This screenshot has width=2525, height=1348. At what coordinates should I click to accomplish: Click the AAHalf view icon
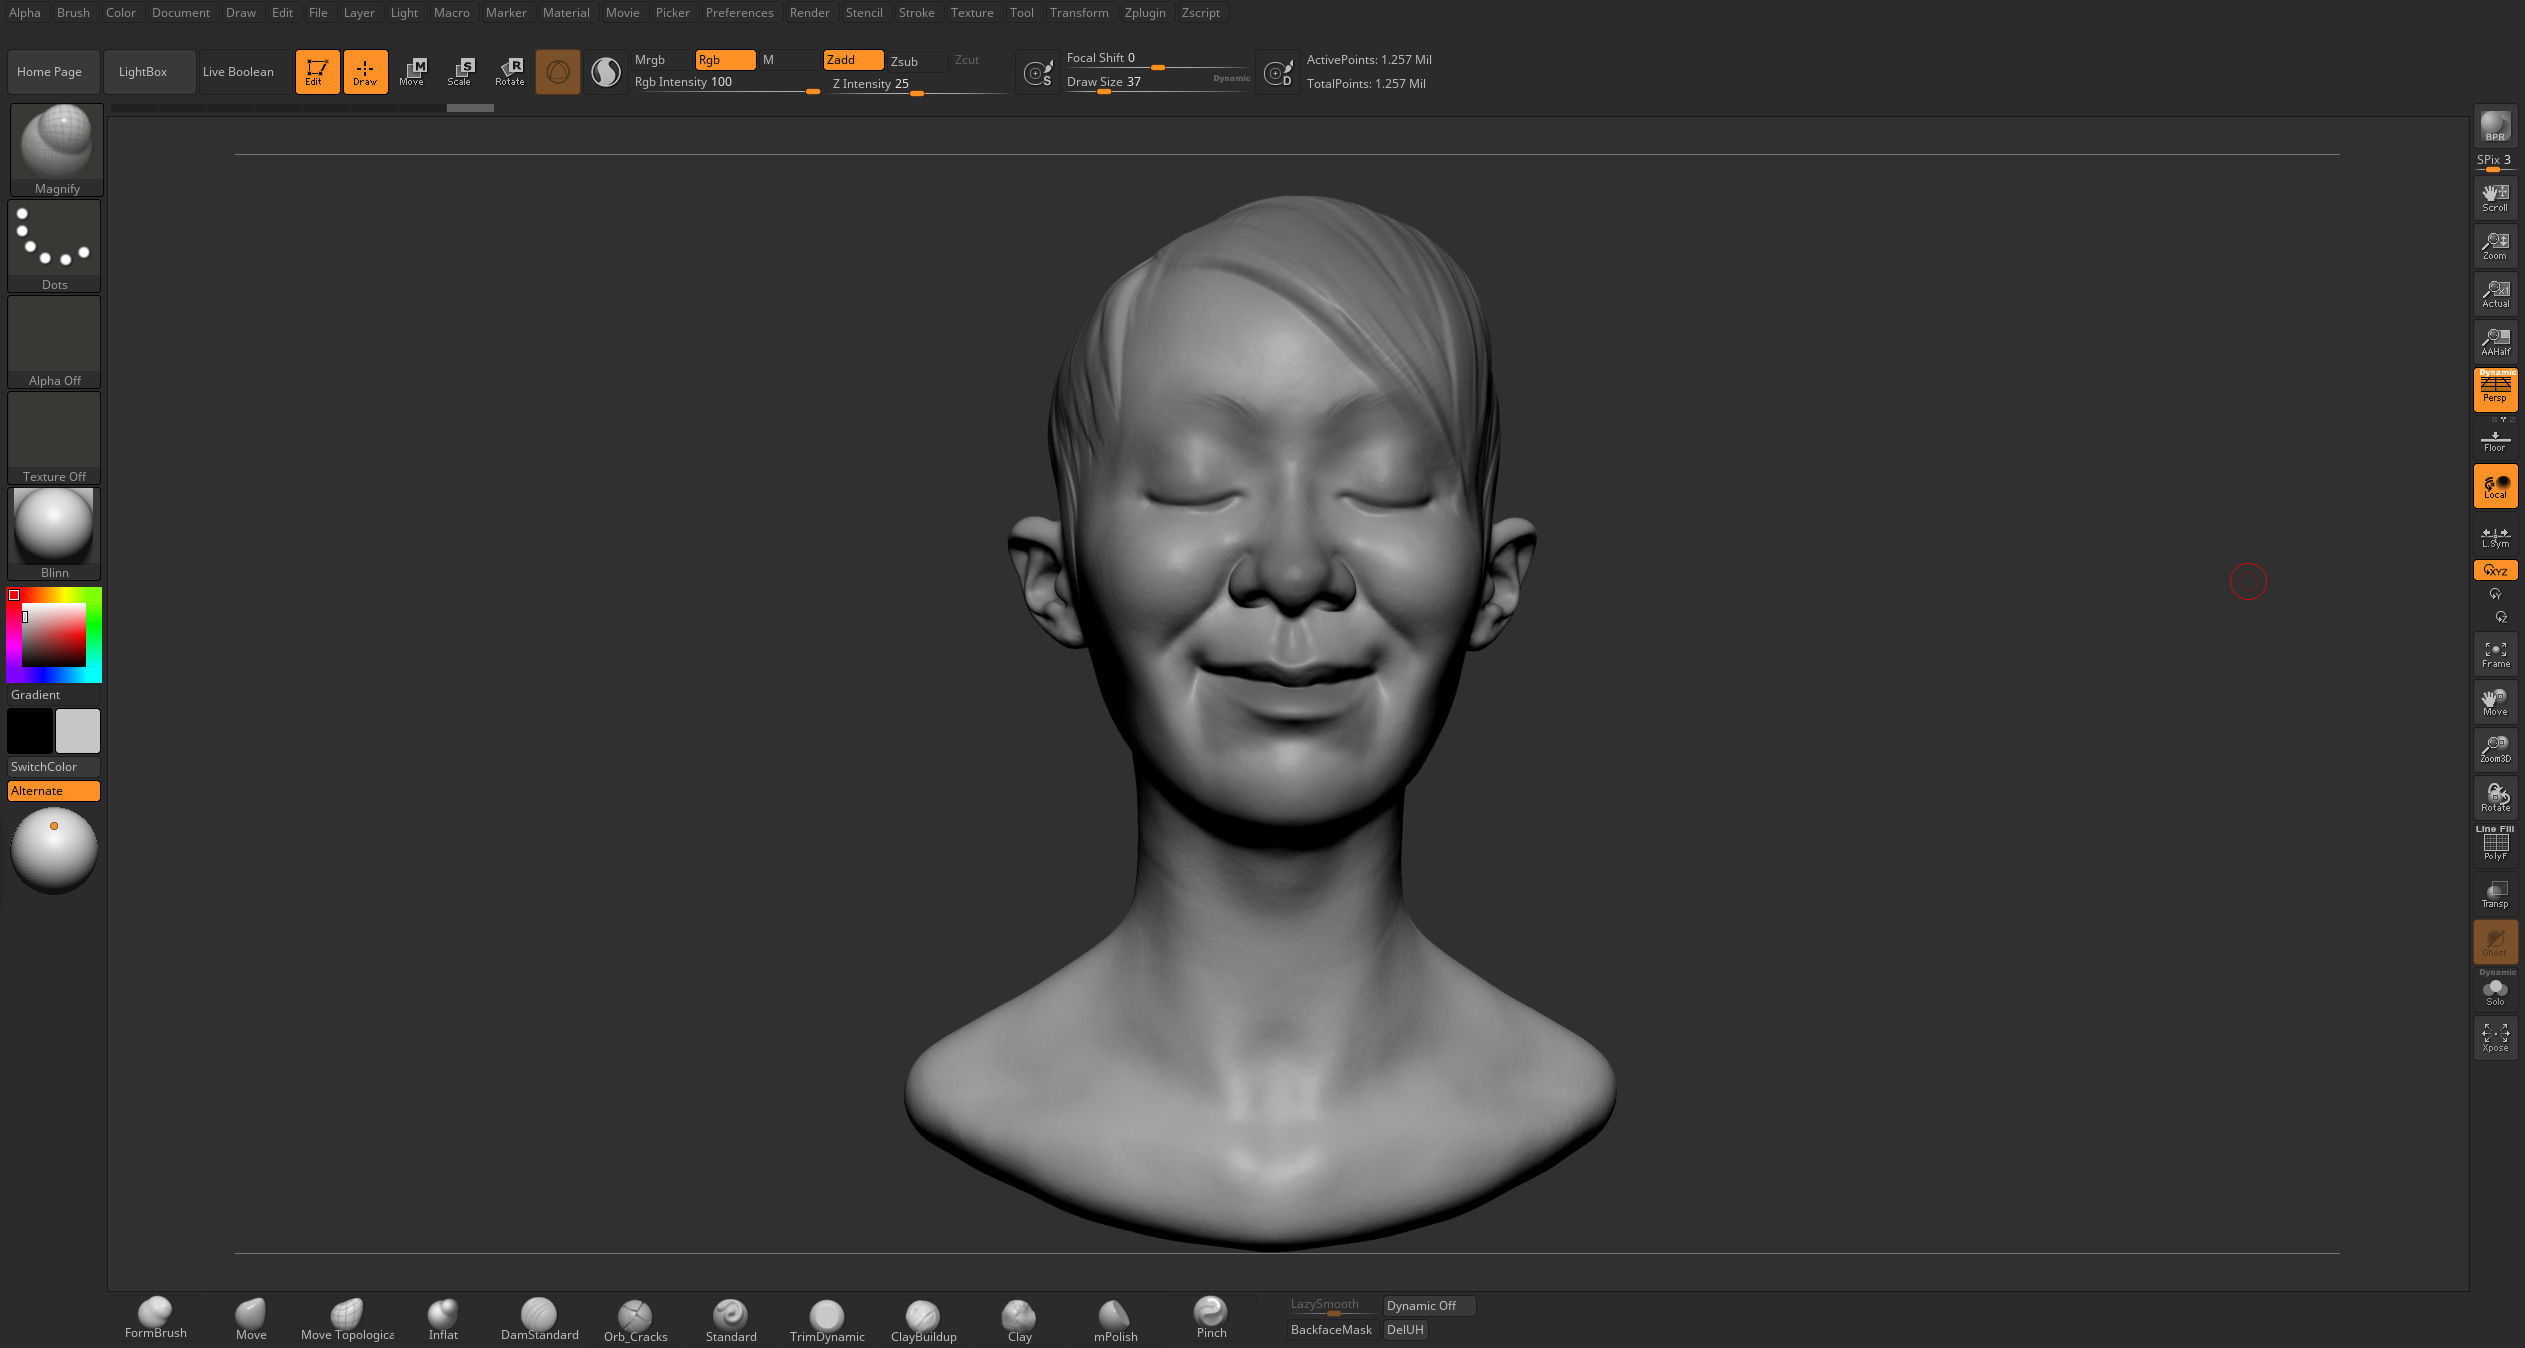[x=2495, y=341]
